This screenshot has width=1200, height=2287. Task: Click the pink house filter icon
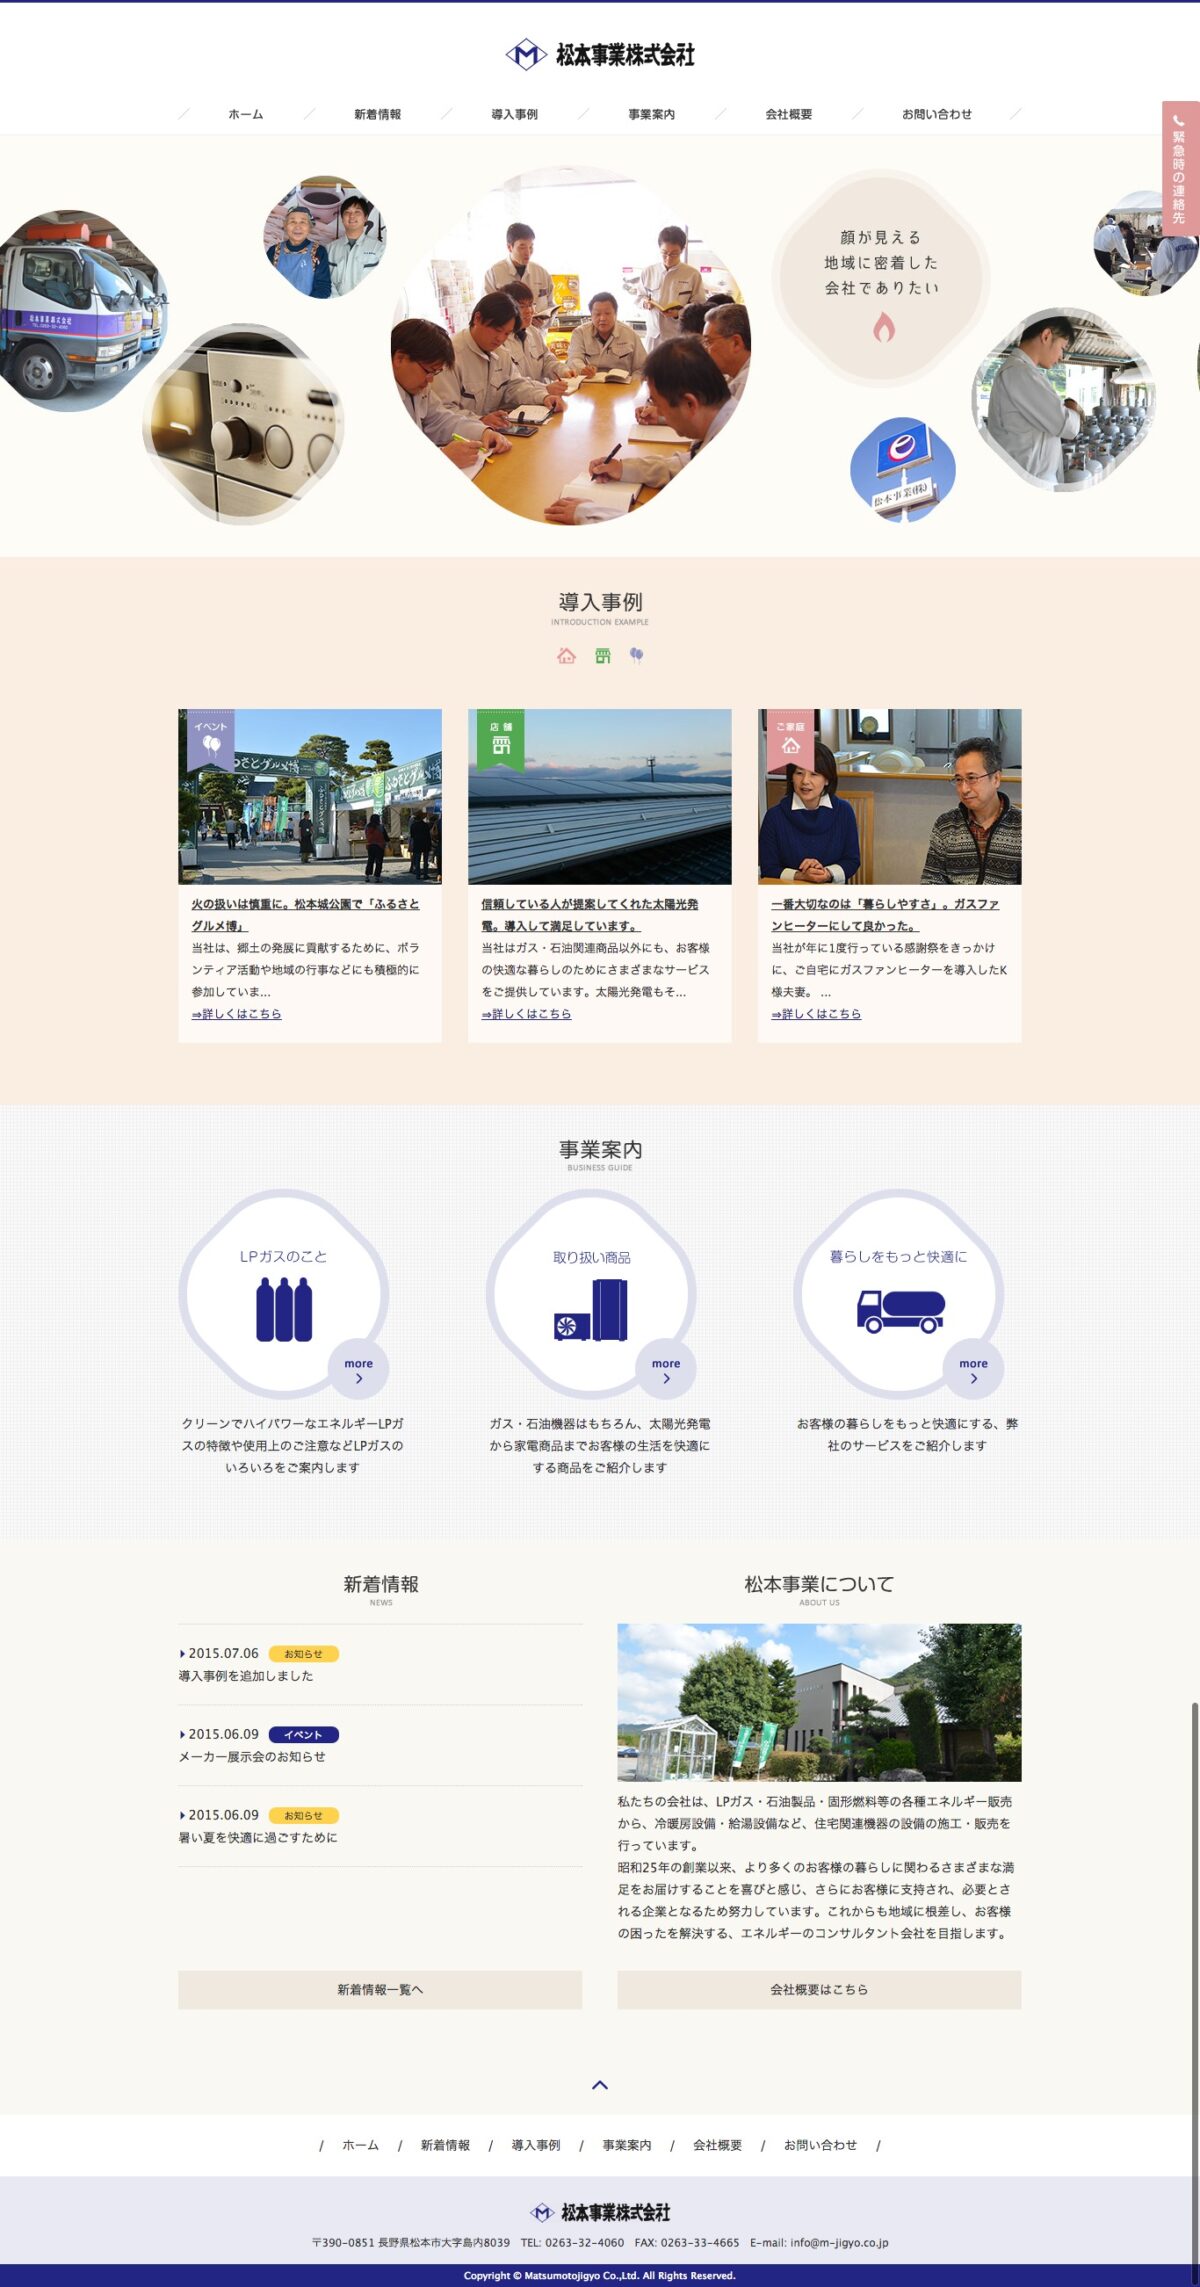(566, 656)
